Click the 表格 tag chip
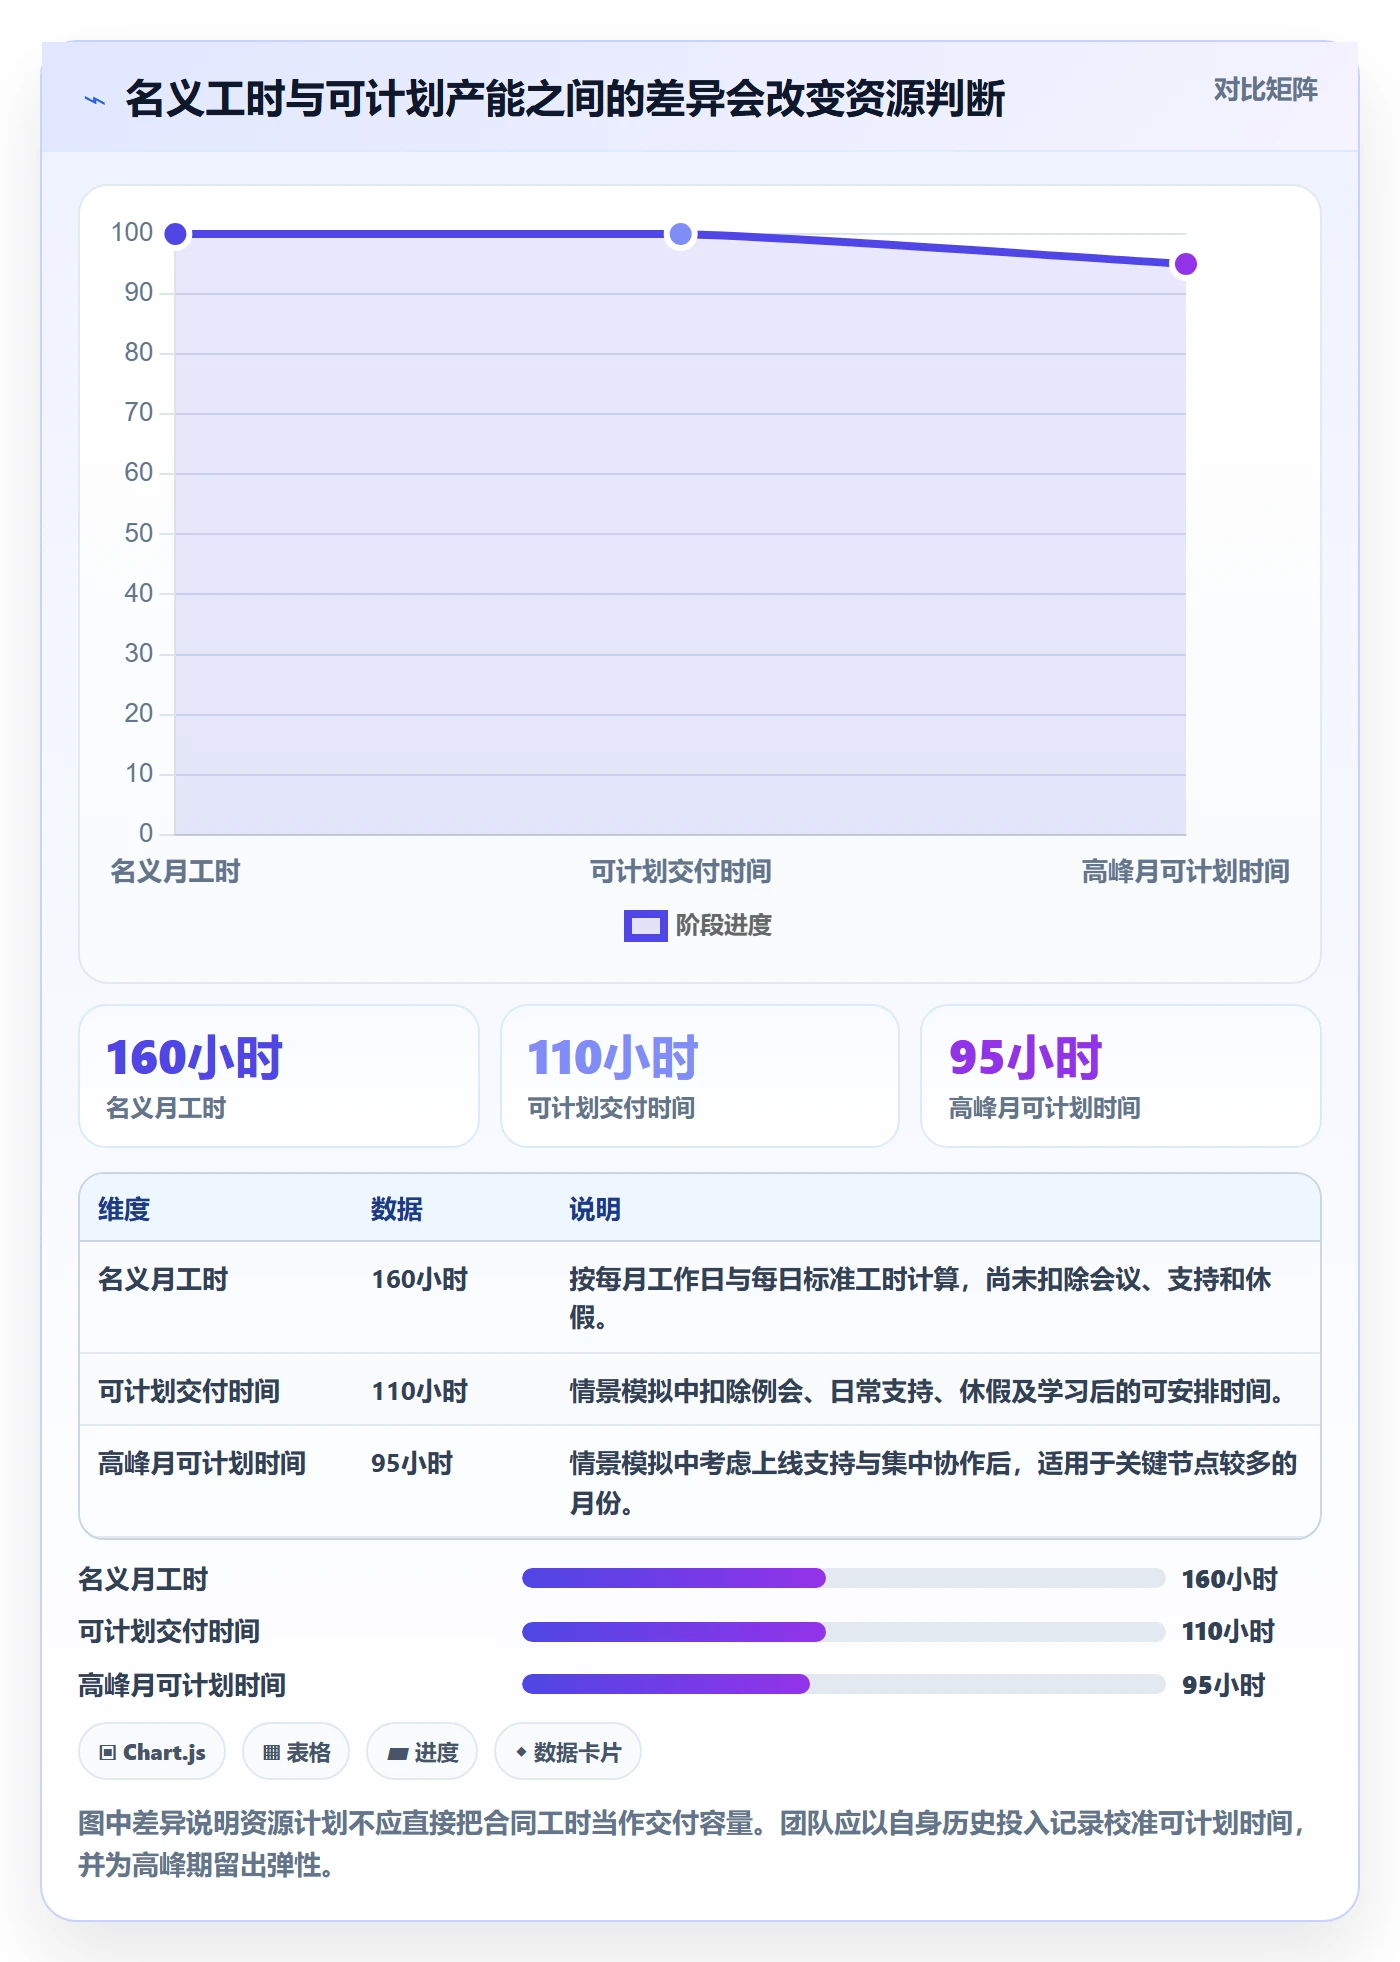Viewport: 1400px width, 1962px height. coord(296,1752)
